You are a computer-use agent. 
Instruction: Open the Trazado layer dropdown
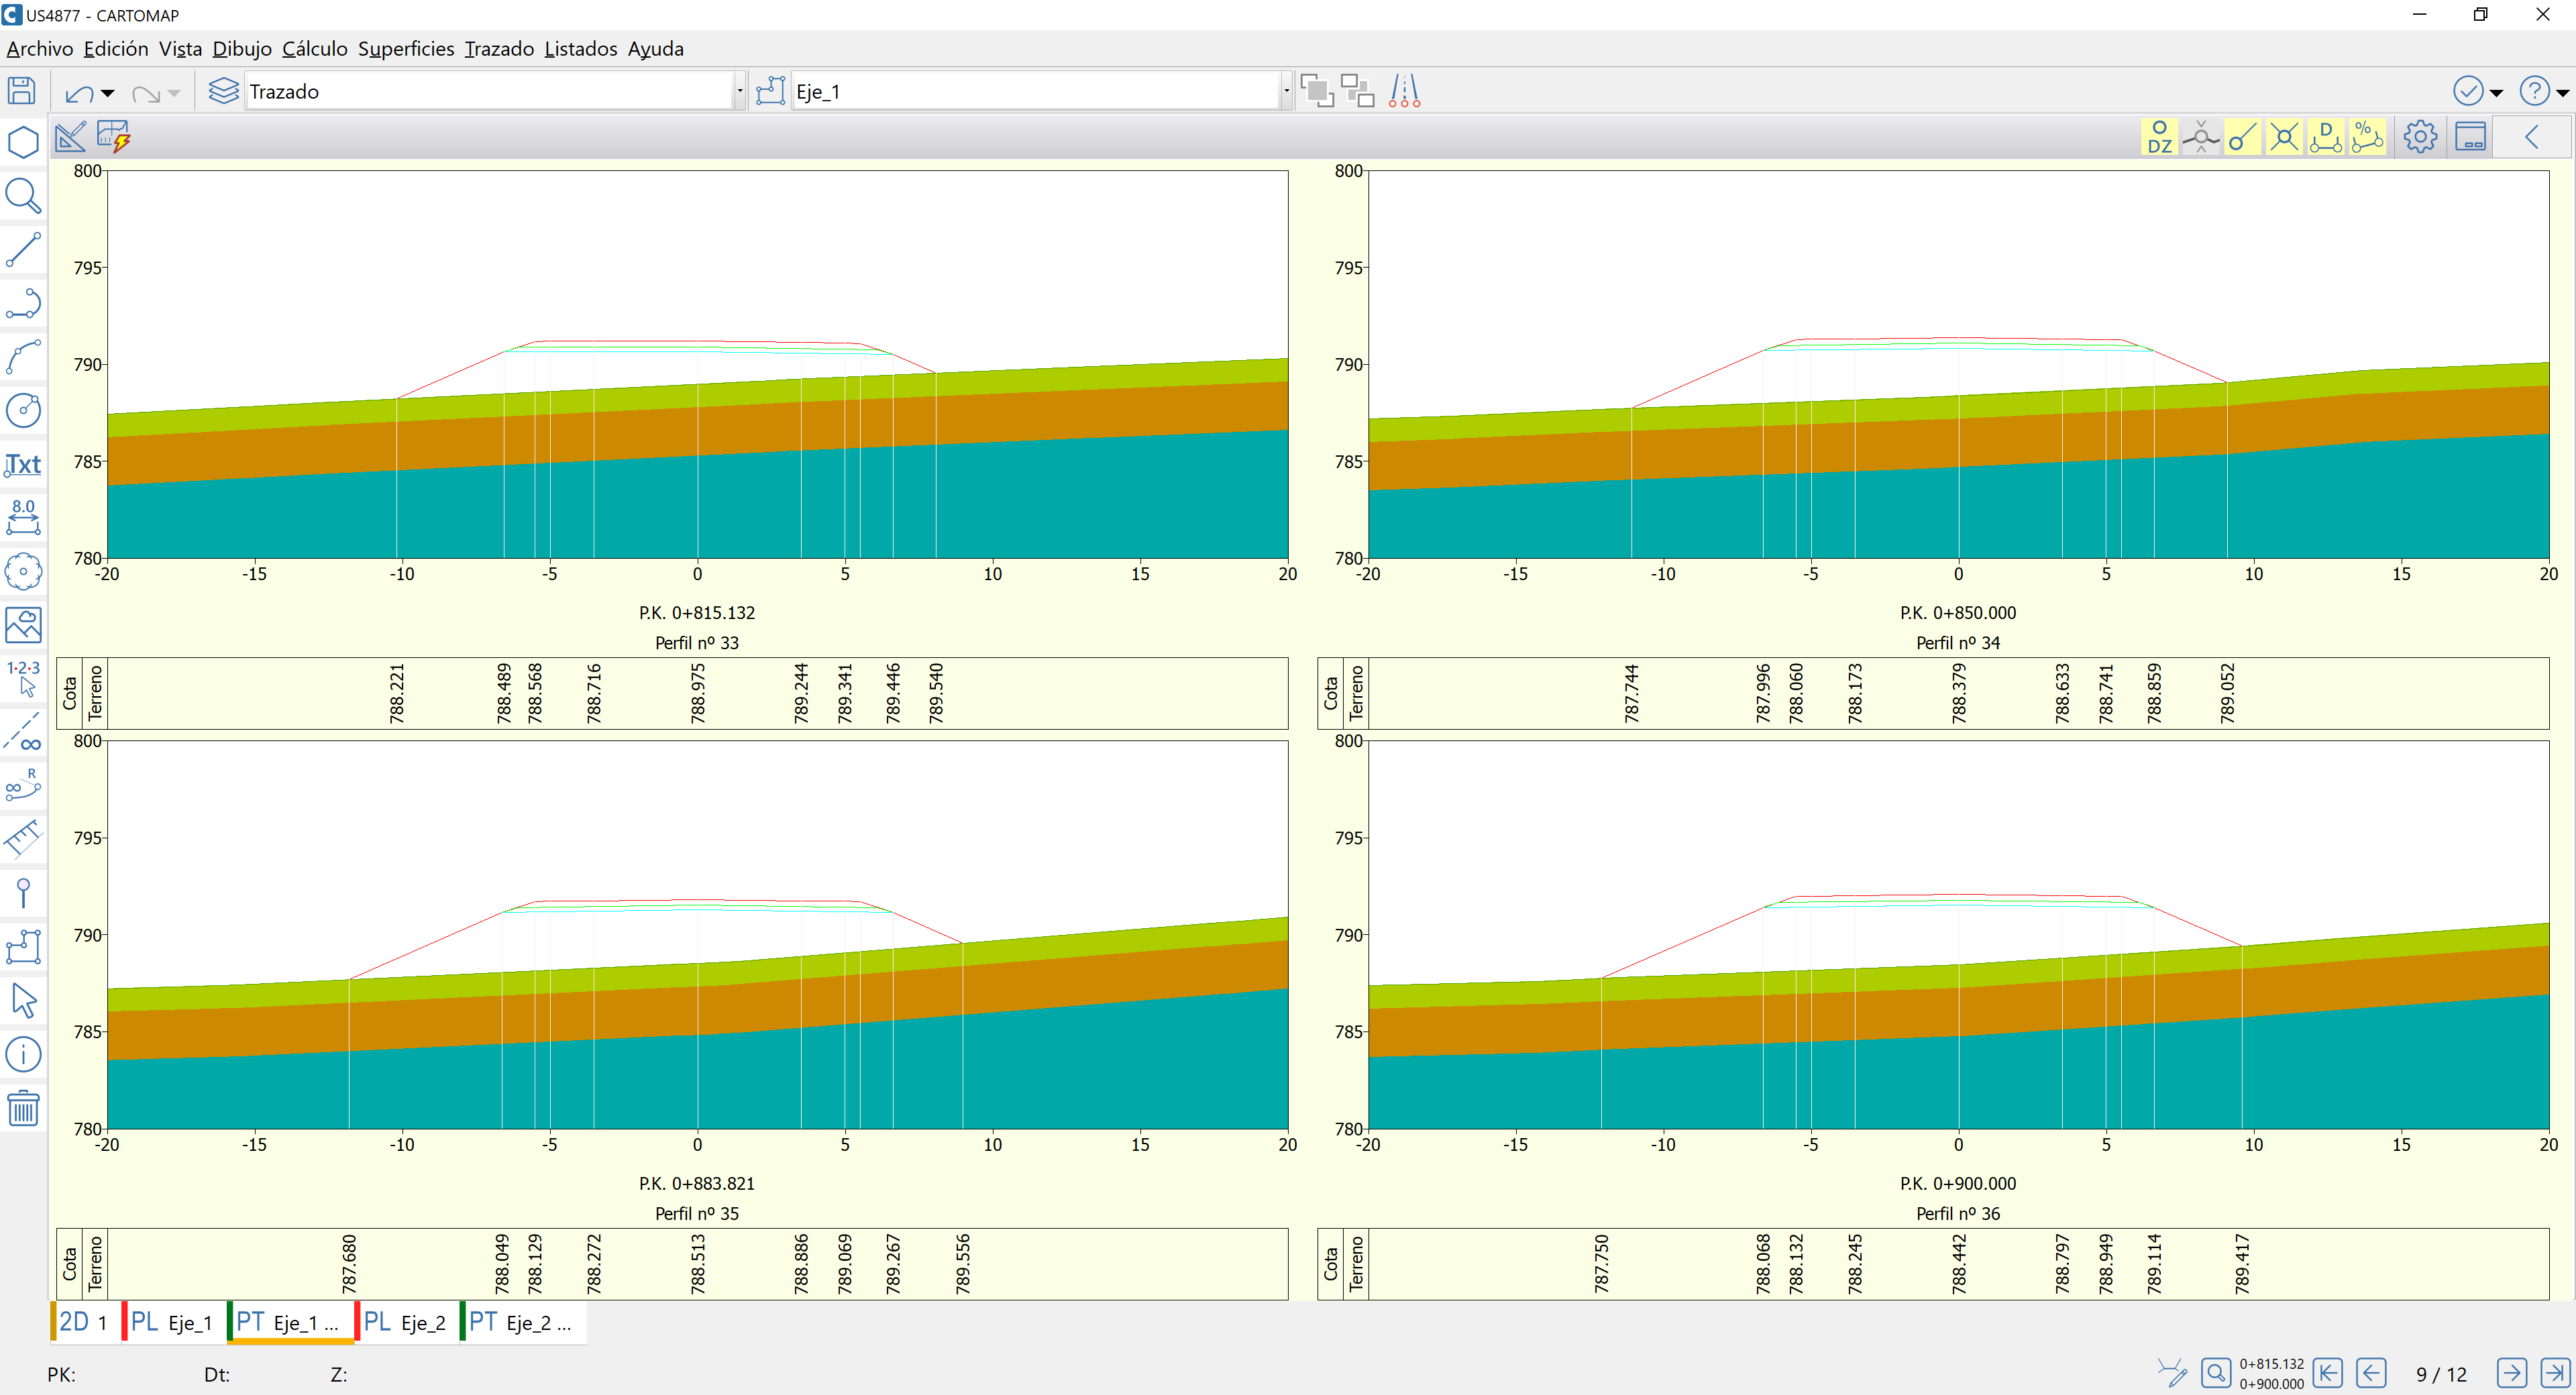coord(739,92)
